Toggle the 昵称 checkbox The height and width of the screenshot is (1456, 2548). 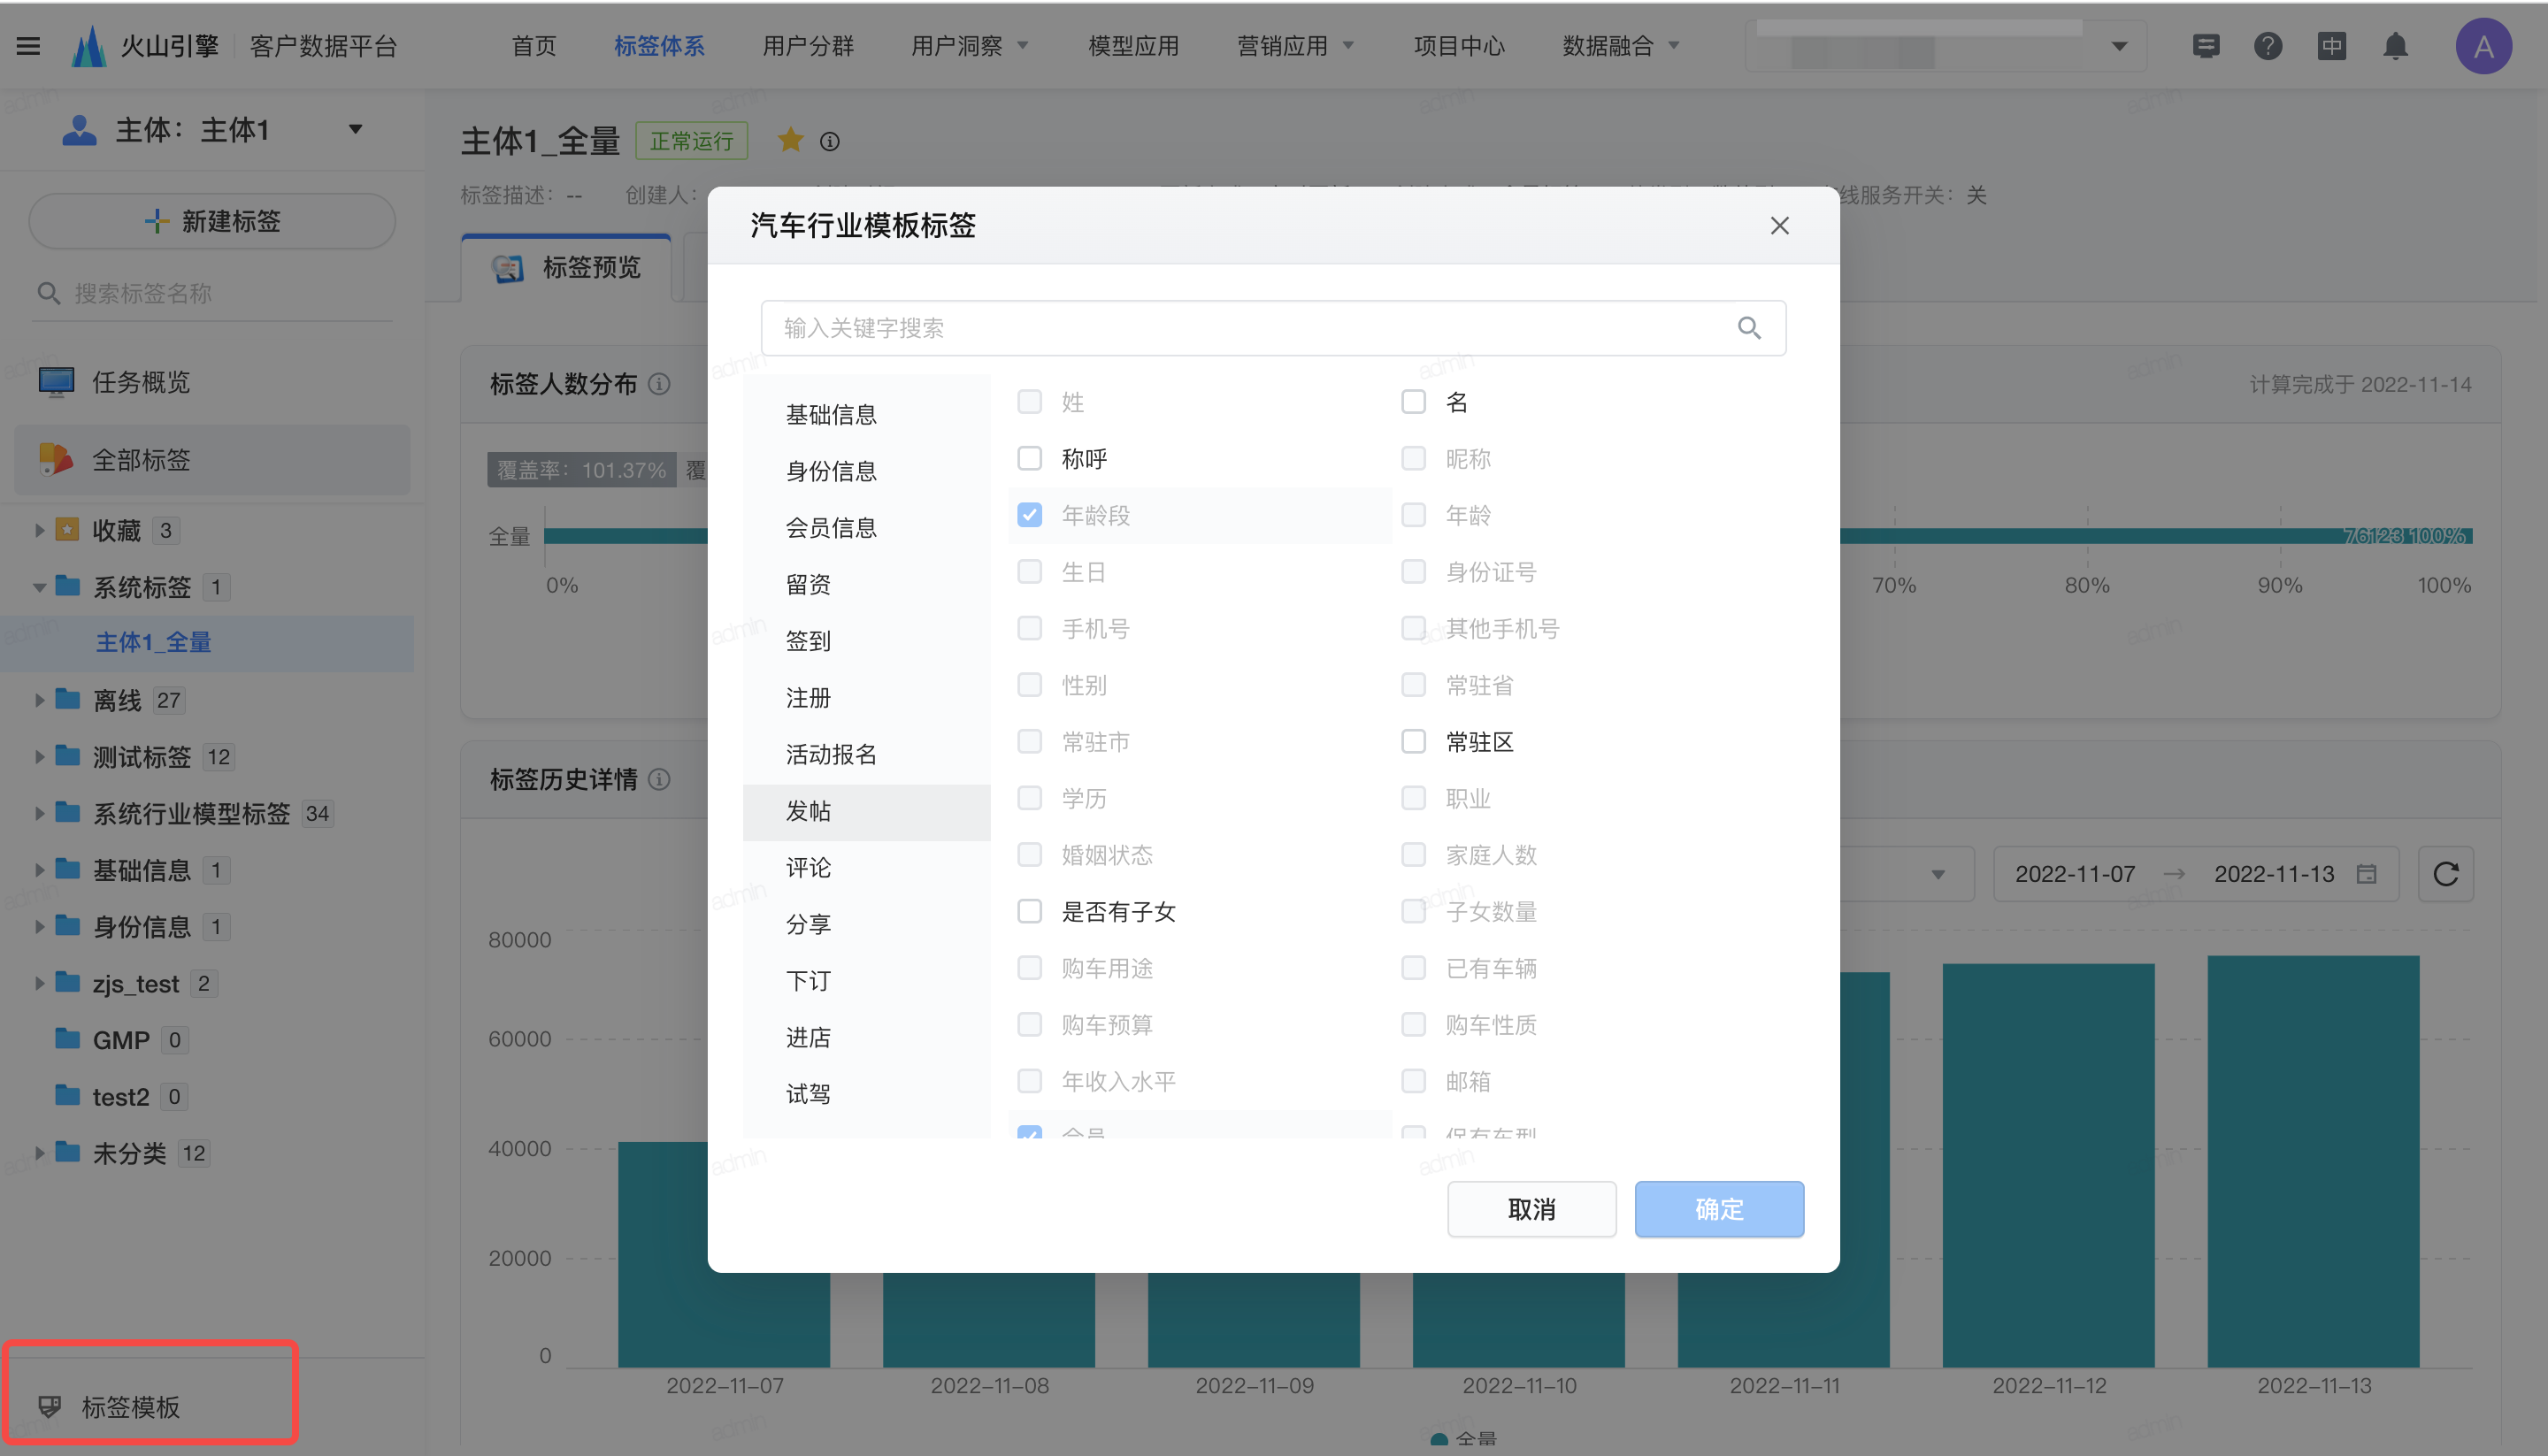pyautogui.click(x=1413, y=458)
